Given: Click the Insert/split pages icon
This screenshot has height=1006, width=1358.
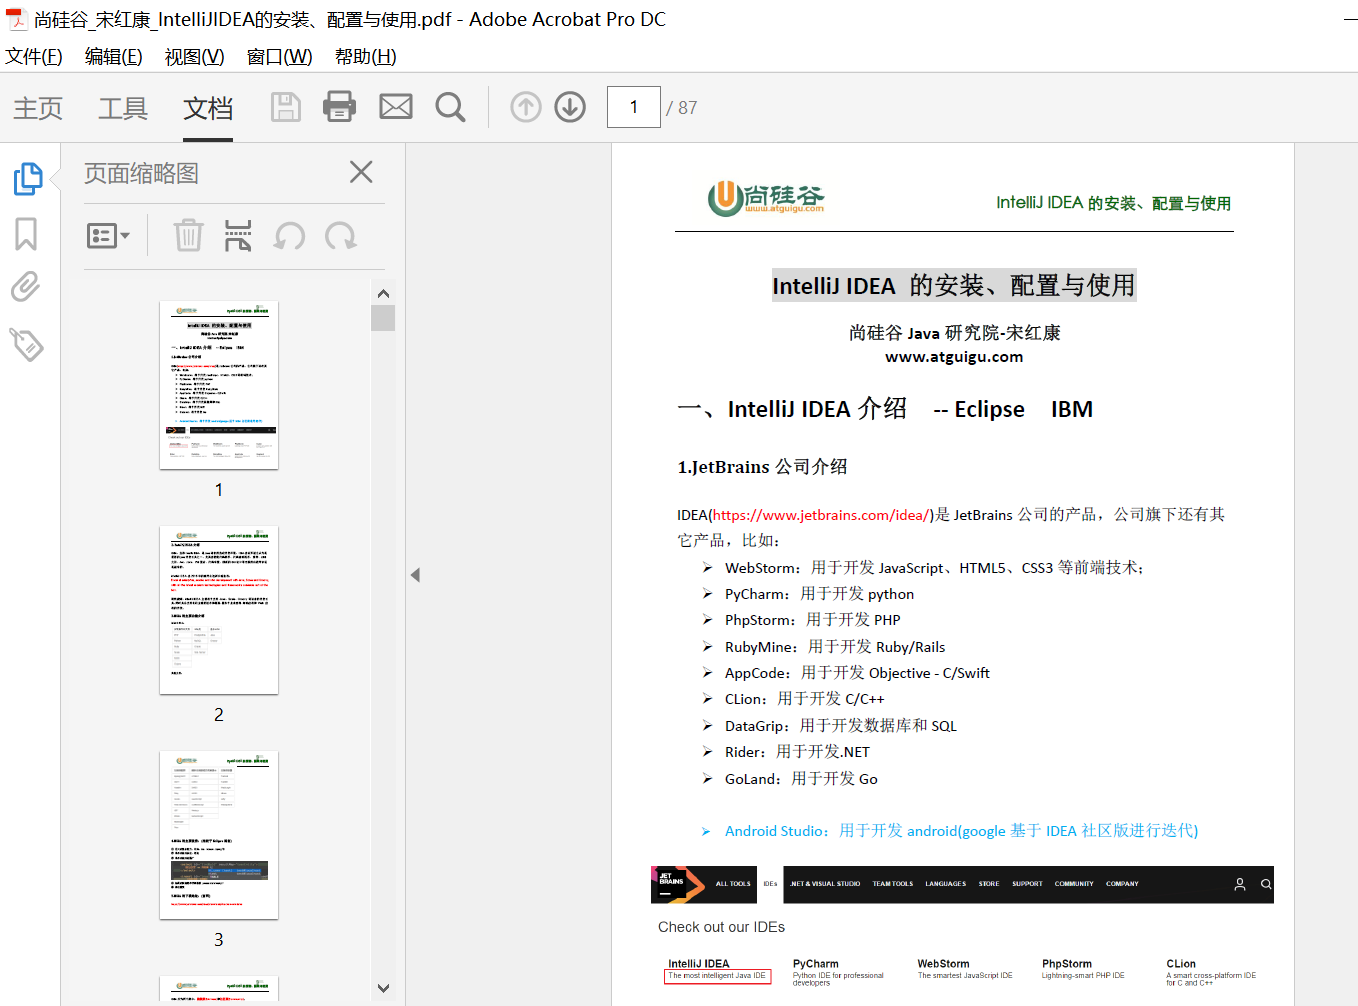Looking at the screenshot, I should (238, 236).
